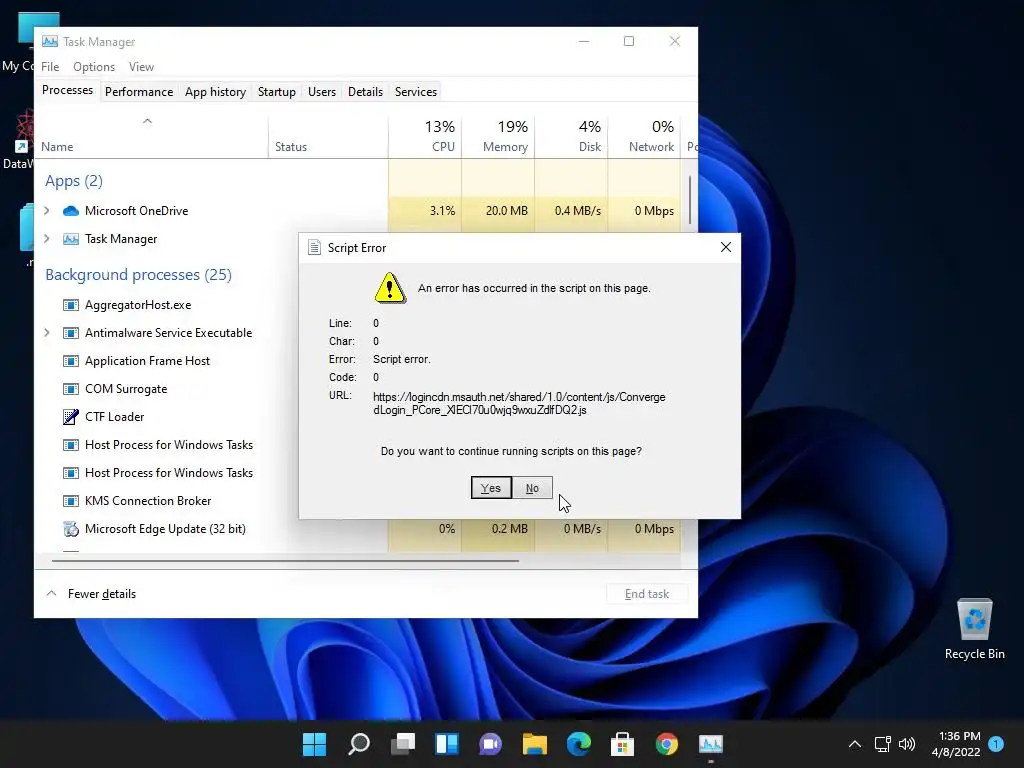Screen dimensions: 1024x768
Task: Open Task View from taskbar
Action: click(403, 744)
